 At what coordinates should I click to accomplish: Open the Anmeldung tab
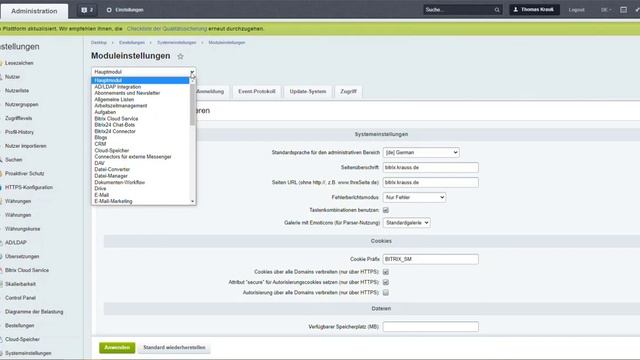pos(210,91)
